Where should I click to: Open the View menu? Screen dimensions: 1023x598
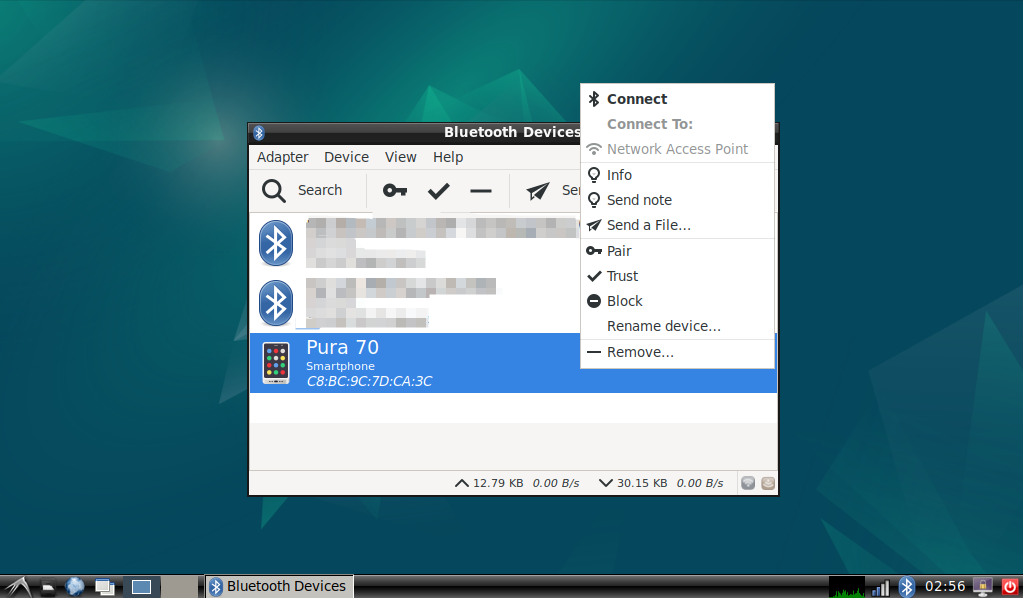401,157
